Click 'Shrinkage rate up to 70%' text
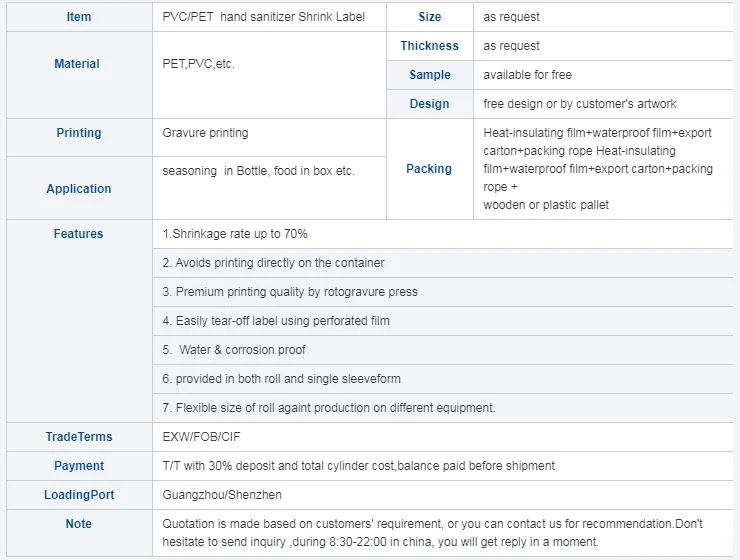This screenshot has width=740, height=560. point(235,234)
